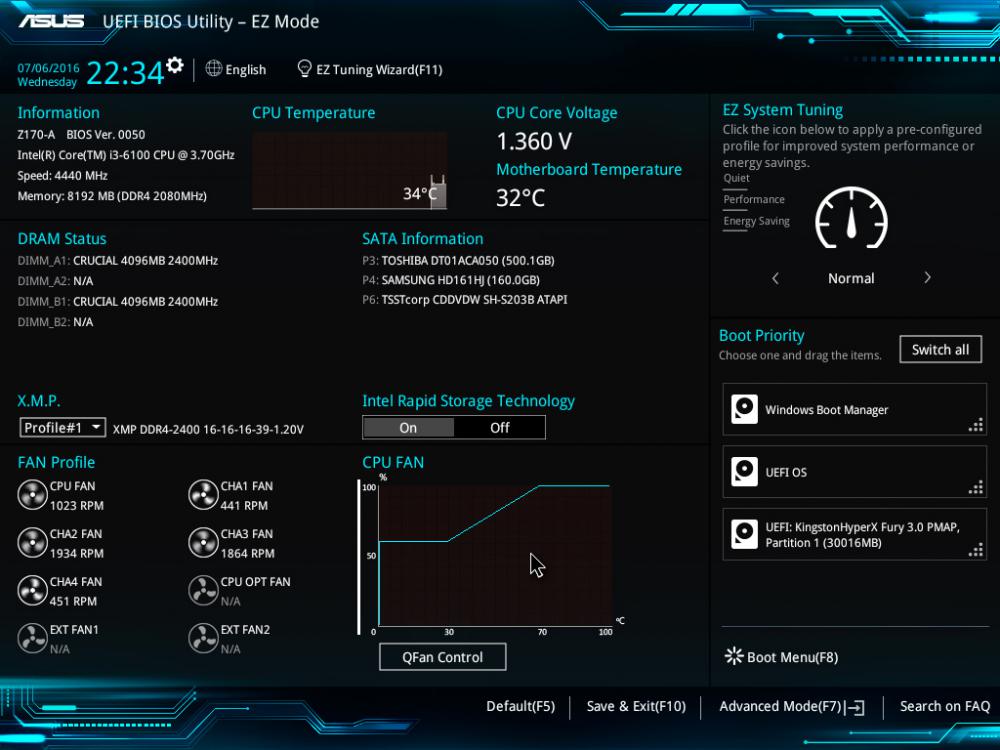The image size is (1000, 750).
Task: Choose Save & Exit (F10)
Action: tap(636, 706)
